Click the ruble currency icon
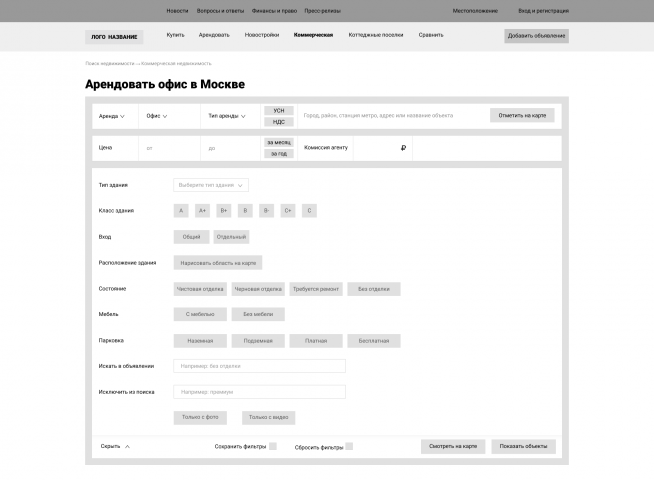 403,148
